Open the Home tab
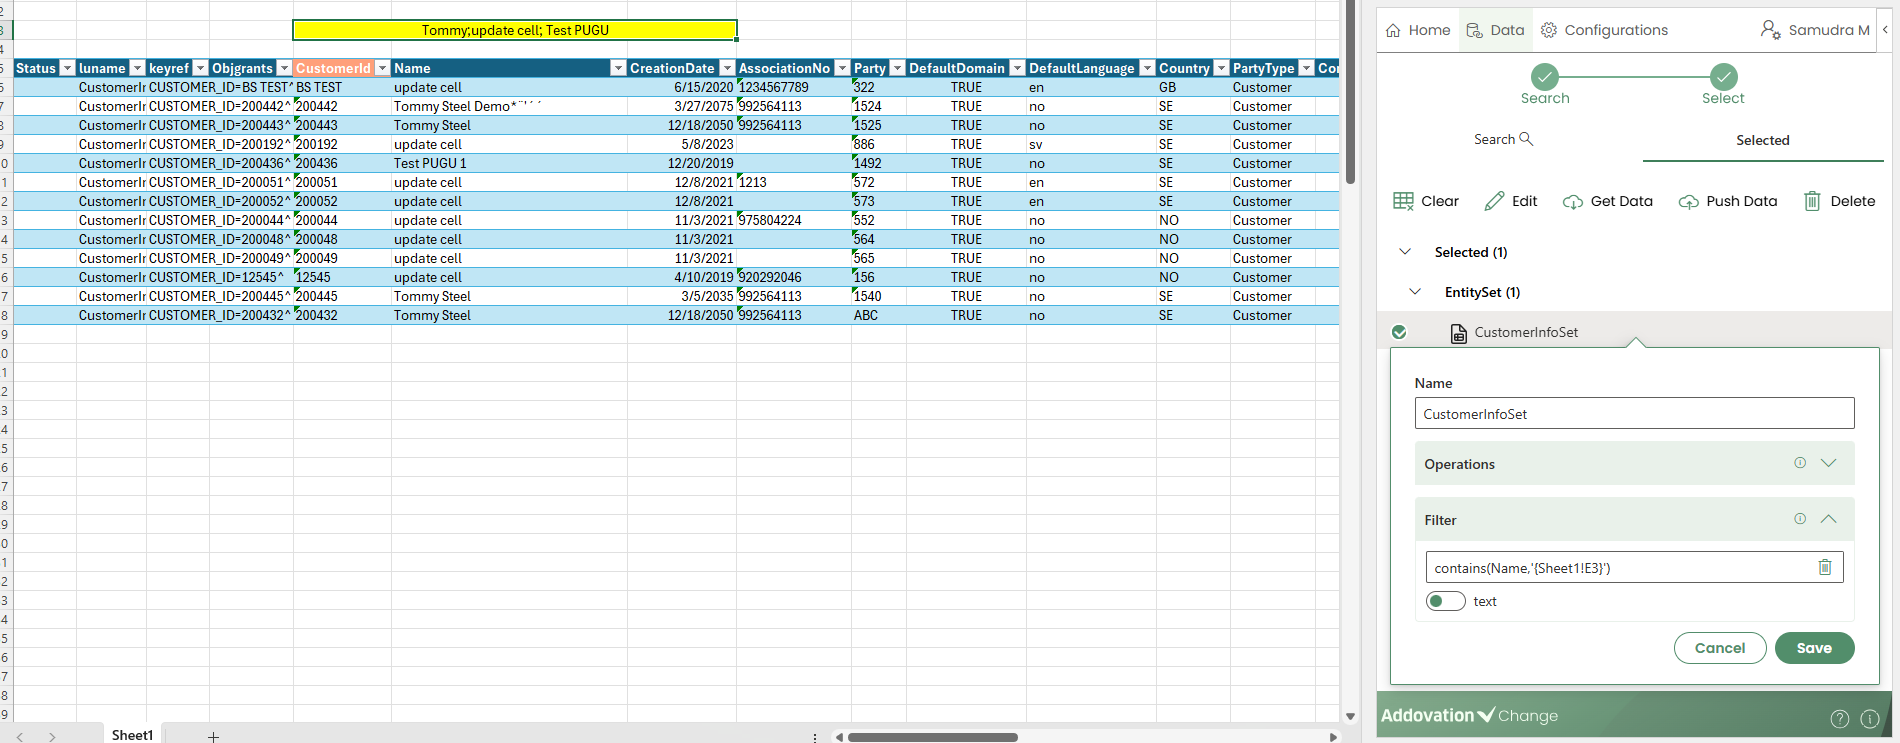The width and height of the screenshot is (1900, 743). click(x=1417, y=30)
